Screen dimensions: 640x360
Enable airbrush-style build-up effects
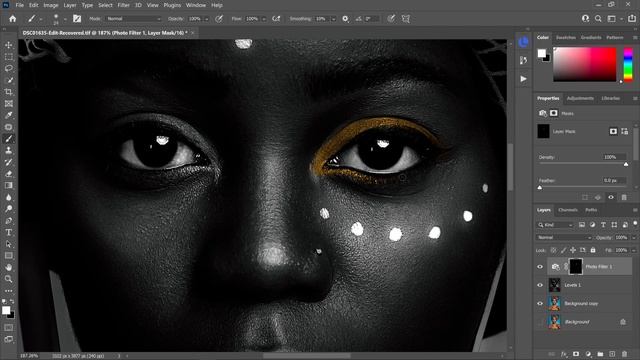tap(276, 19)
